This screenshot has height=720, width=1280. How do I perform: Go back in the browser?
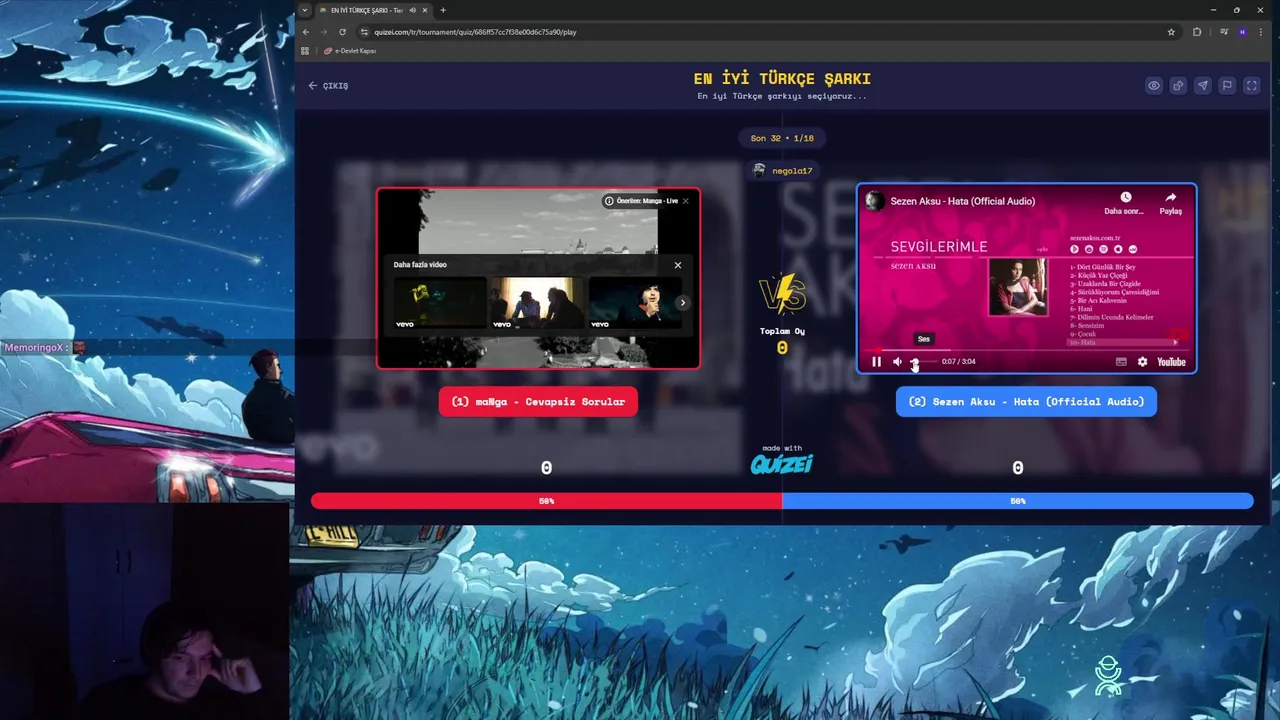click(306, 32)
